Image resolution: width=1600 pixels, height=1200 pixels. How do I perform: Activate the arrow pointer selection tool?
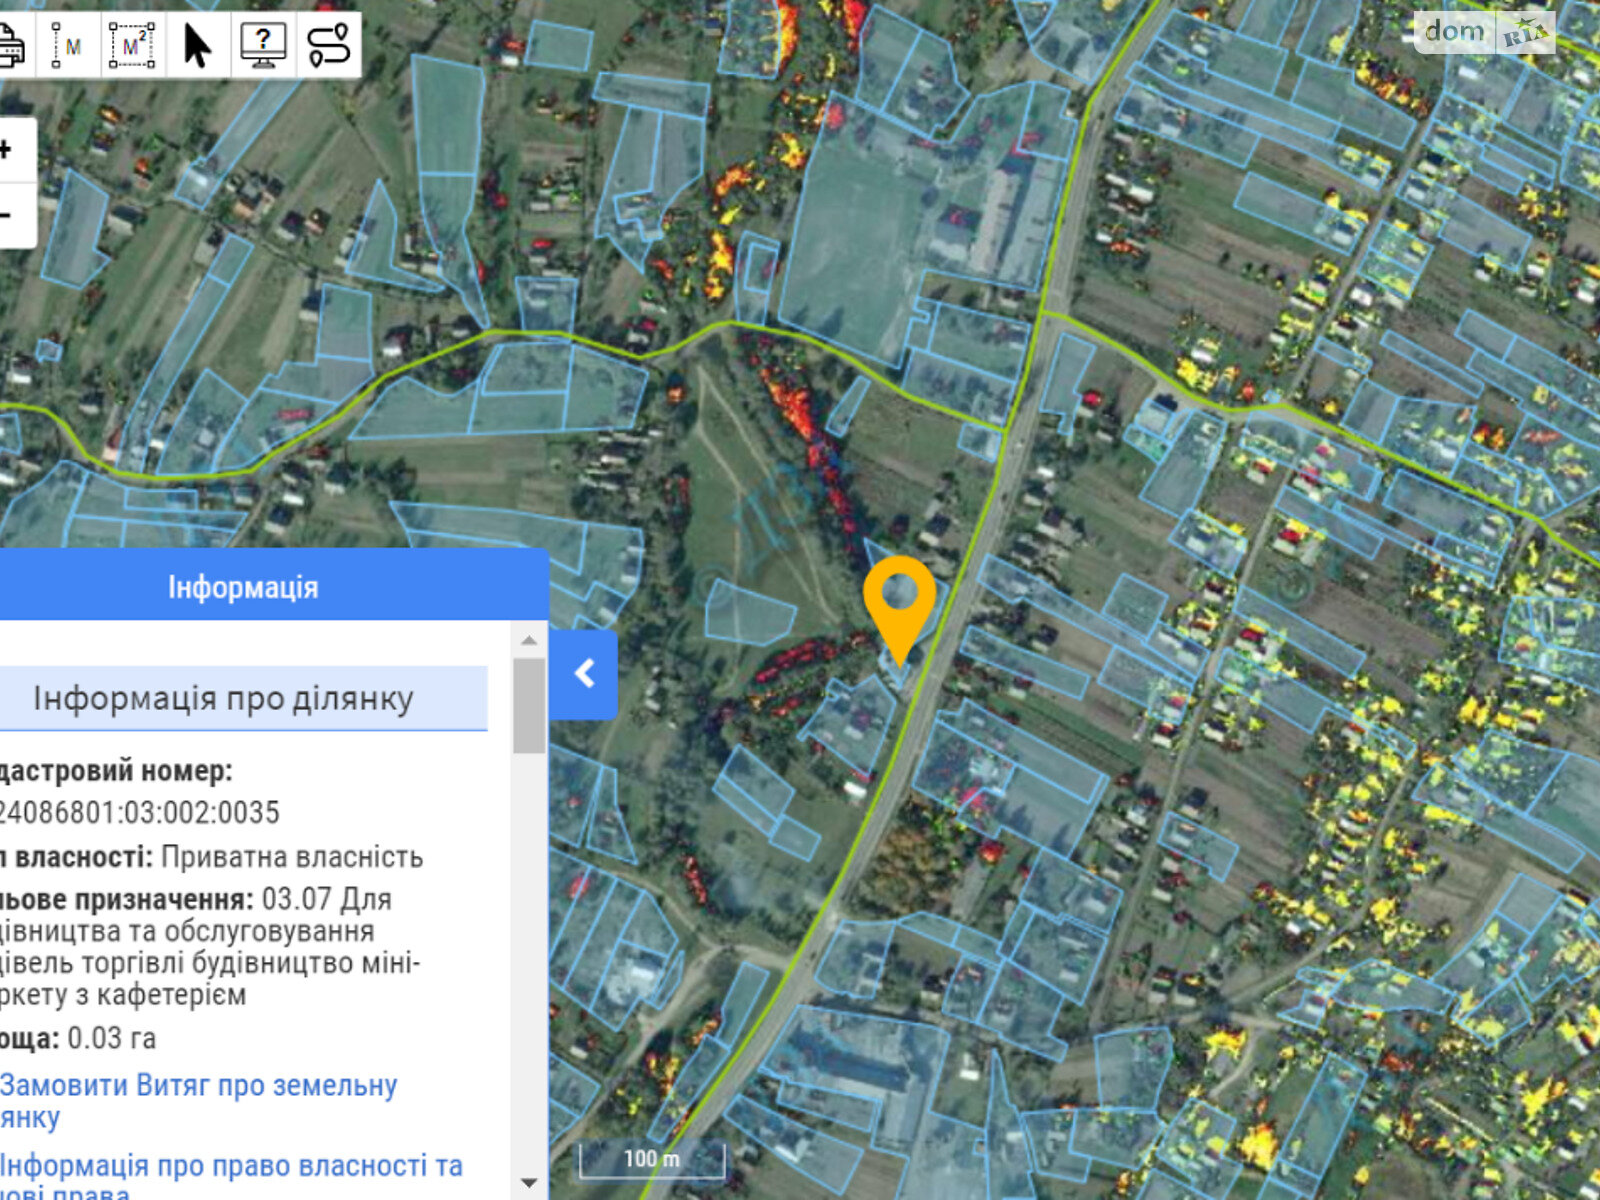(198, 45)
